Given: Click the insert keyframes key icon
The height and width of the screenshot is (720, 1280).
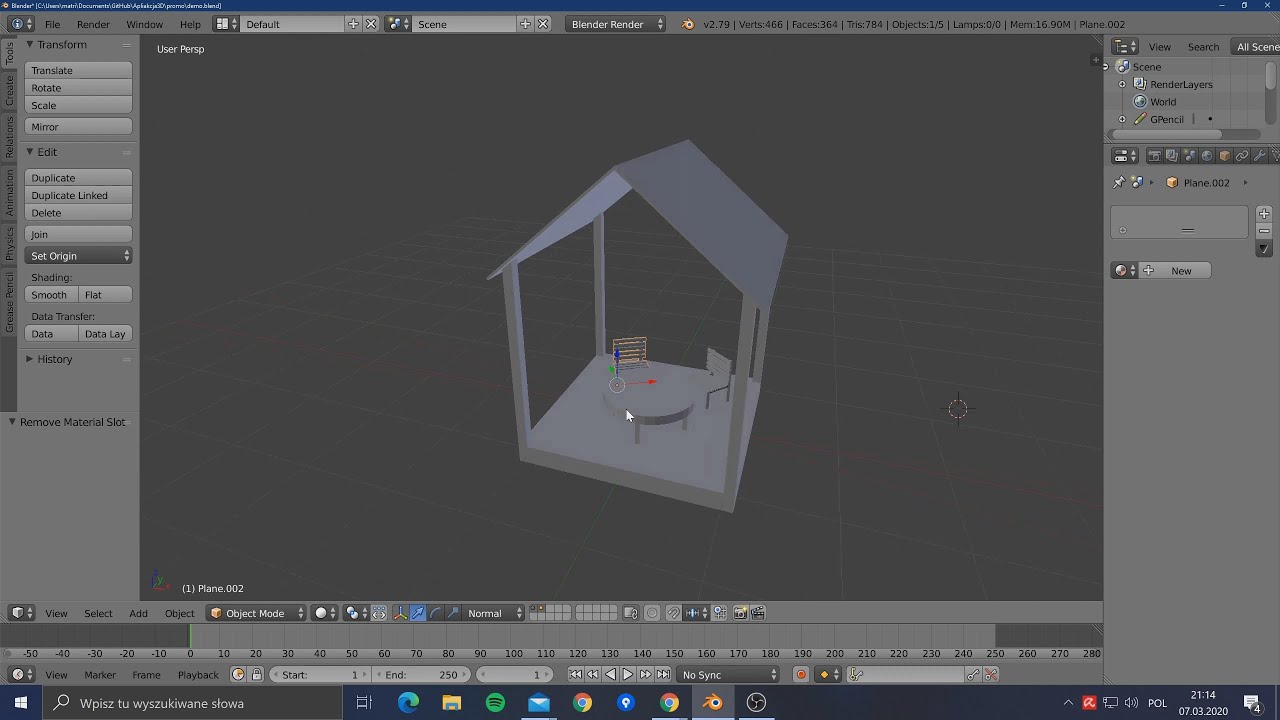Looking at the screenshot, I should click(x=973, y=675).
